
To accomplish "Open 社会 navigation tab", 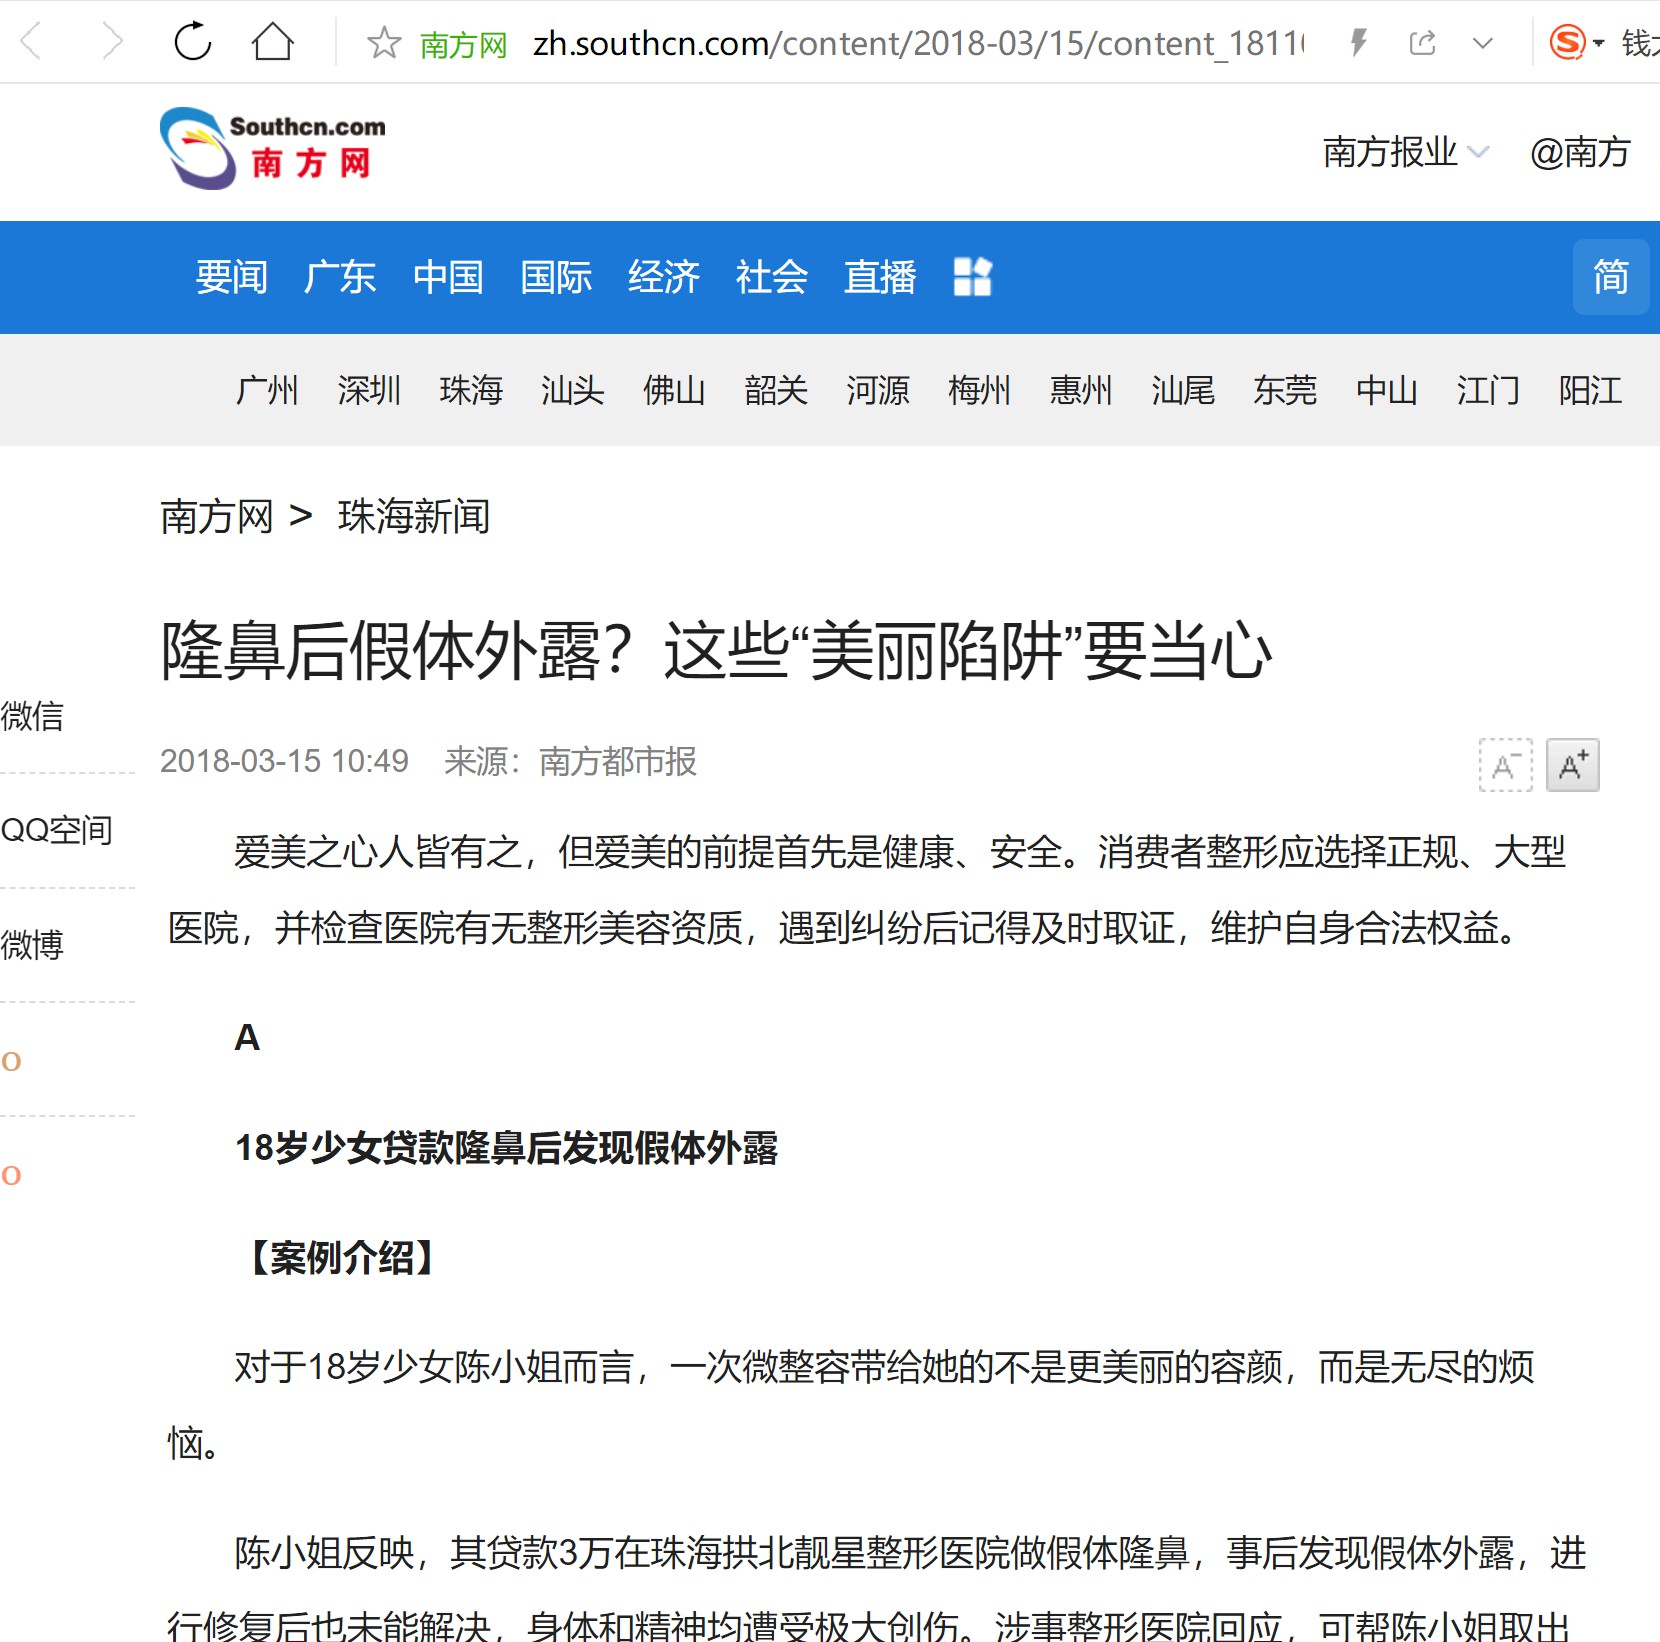I will pyautogui.click(x=772, y=277).
